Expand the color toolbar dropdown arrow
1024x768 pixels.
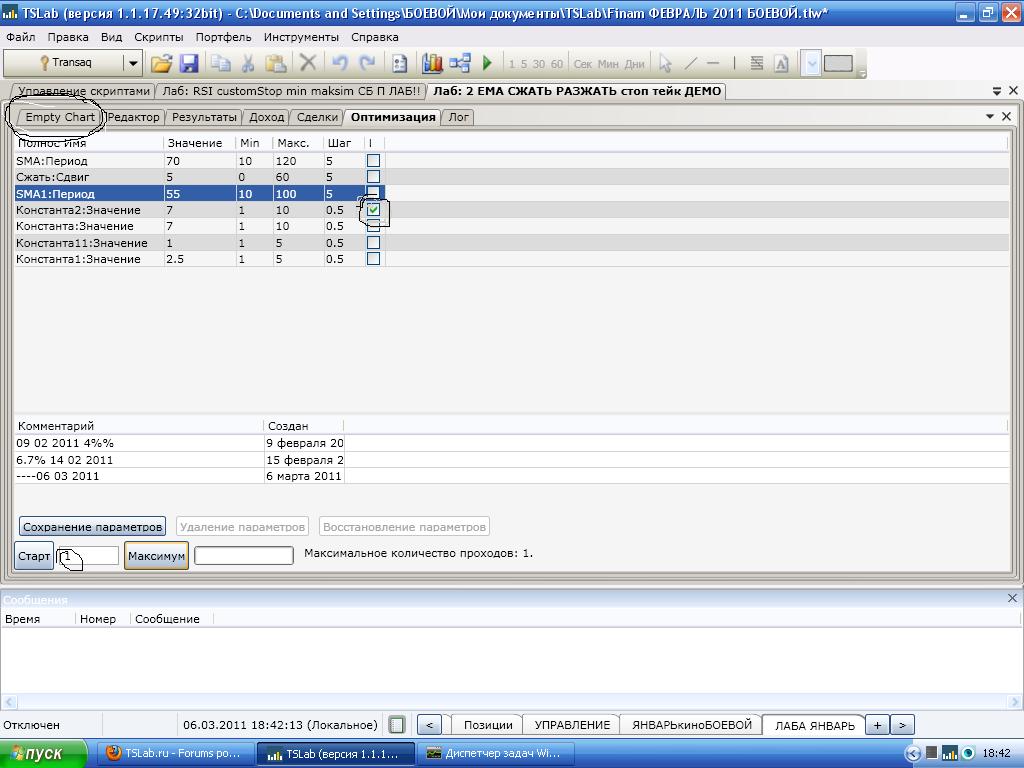click(812, 63)
